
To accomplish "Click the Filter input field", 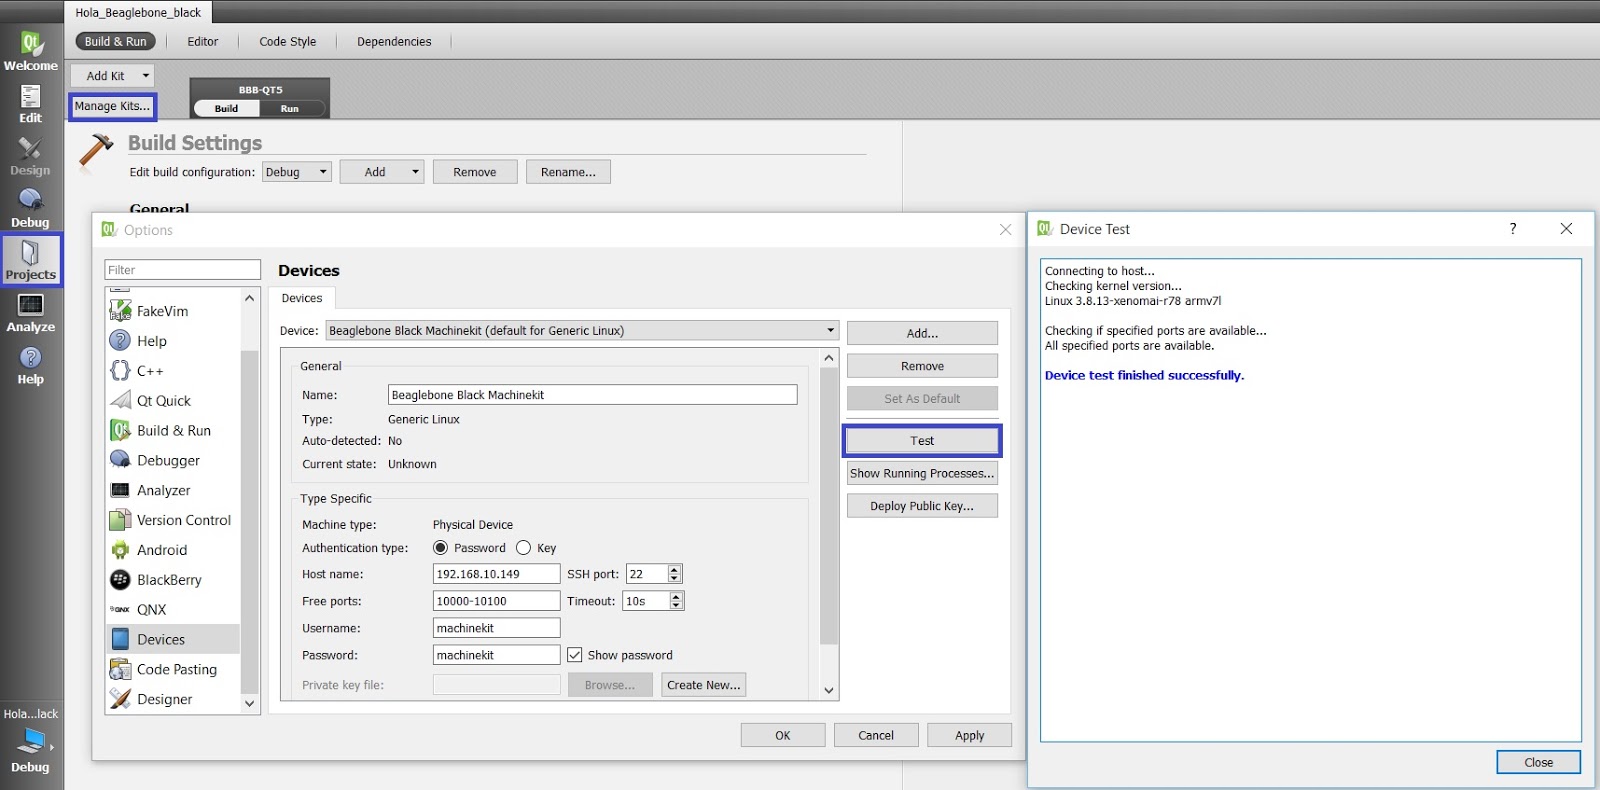I will coord(182,270).
